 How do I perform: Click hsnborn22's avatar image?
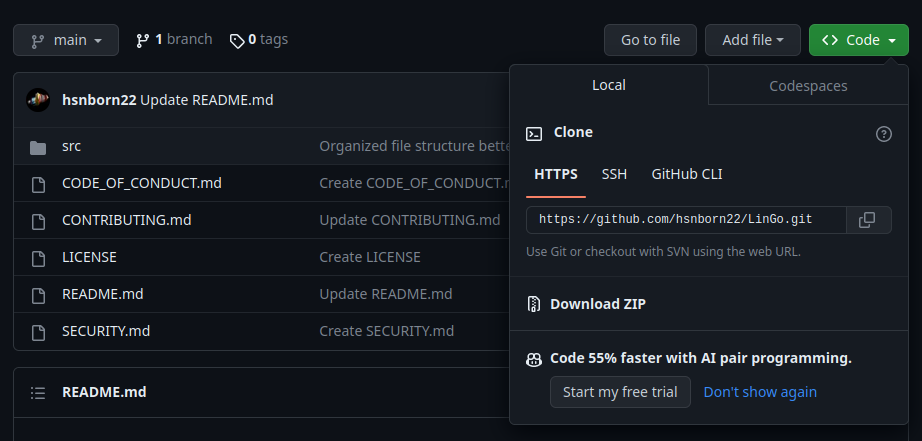[38, 100]
